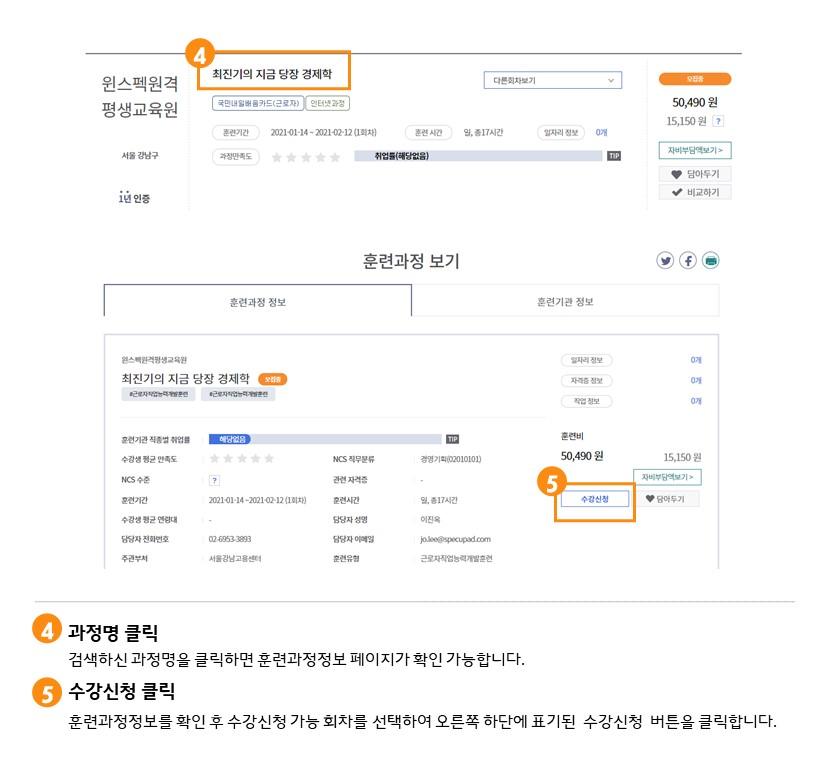Image resolution: width=828 pixels, height=779 pixels.
Task: Click the question mark next to 15,150 원
Action: point(718,121)
